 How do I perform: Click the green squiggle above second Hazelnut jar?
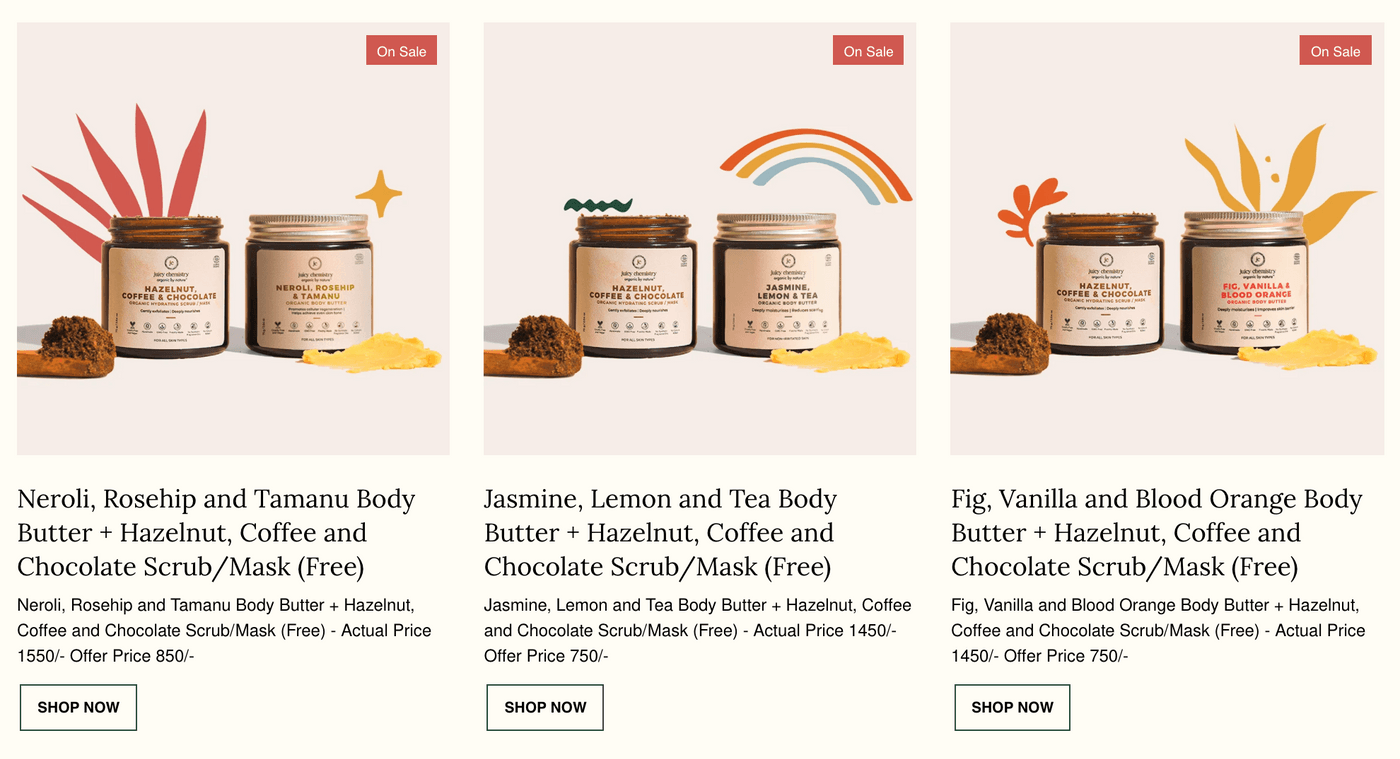[598, 205]
